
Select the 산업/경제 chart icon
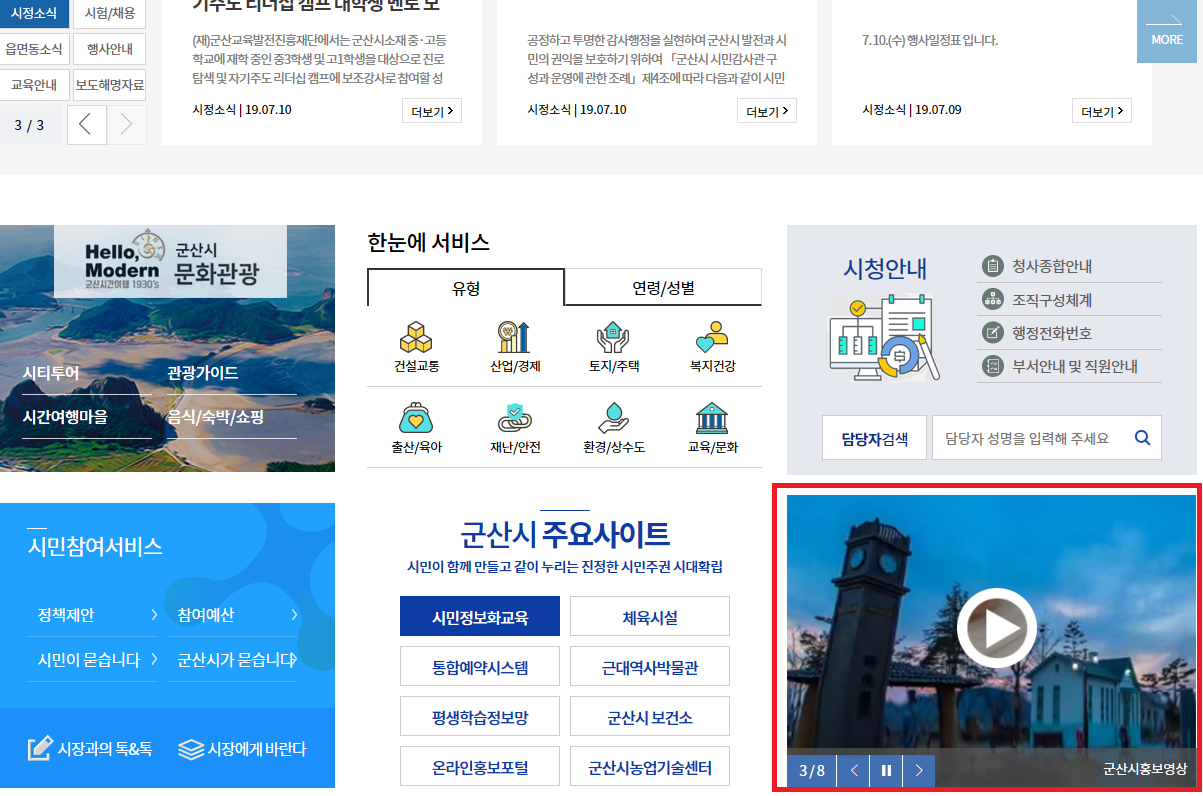click(x=514, y=337)
